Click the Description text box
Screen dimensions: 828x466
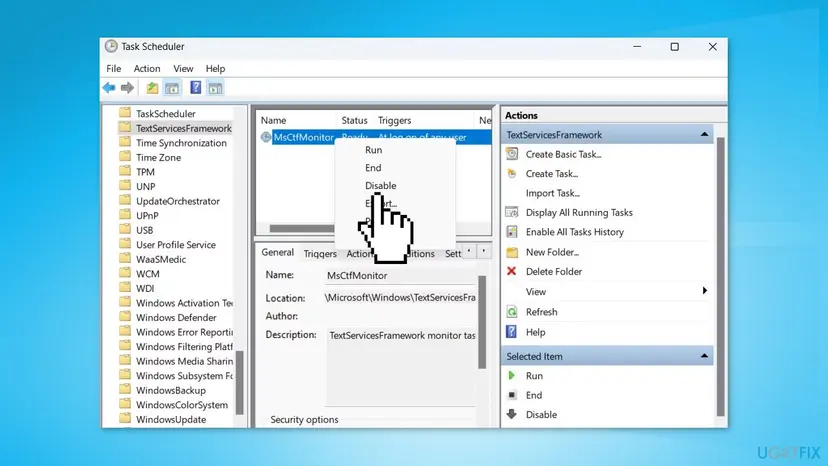pyautogui.click(x=400, y=367)
